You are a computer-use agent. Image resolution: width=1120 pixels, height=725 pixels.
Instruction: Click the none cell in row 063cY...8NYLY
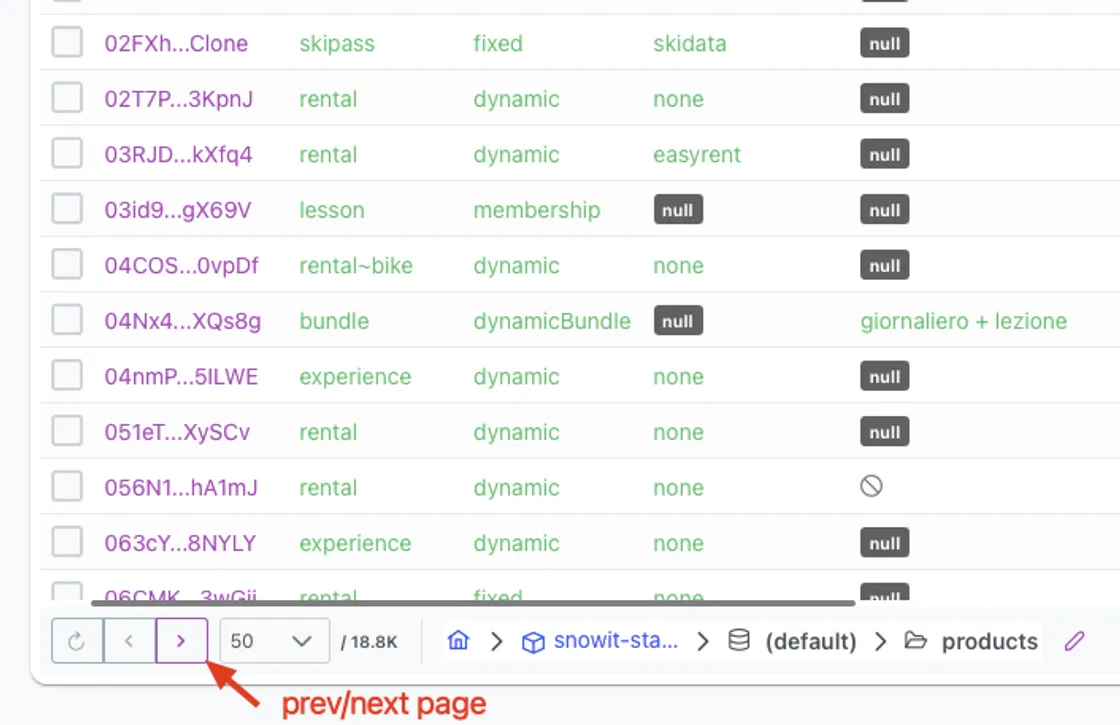[x=678, y=544]
